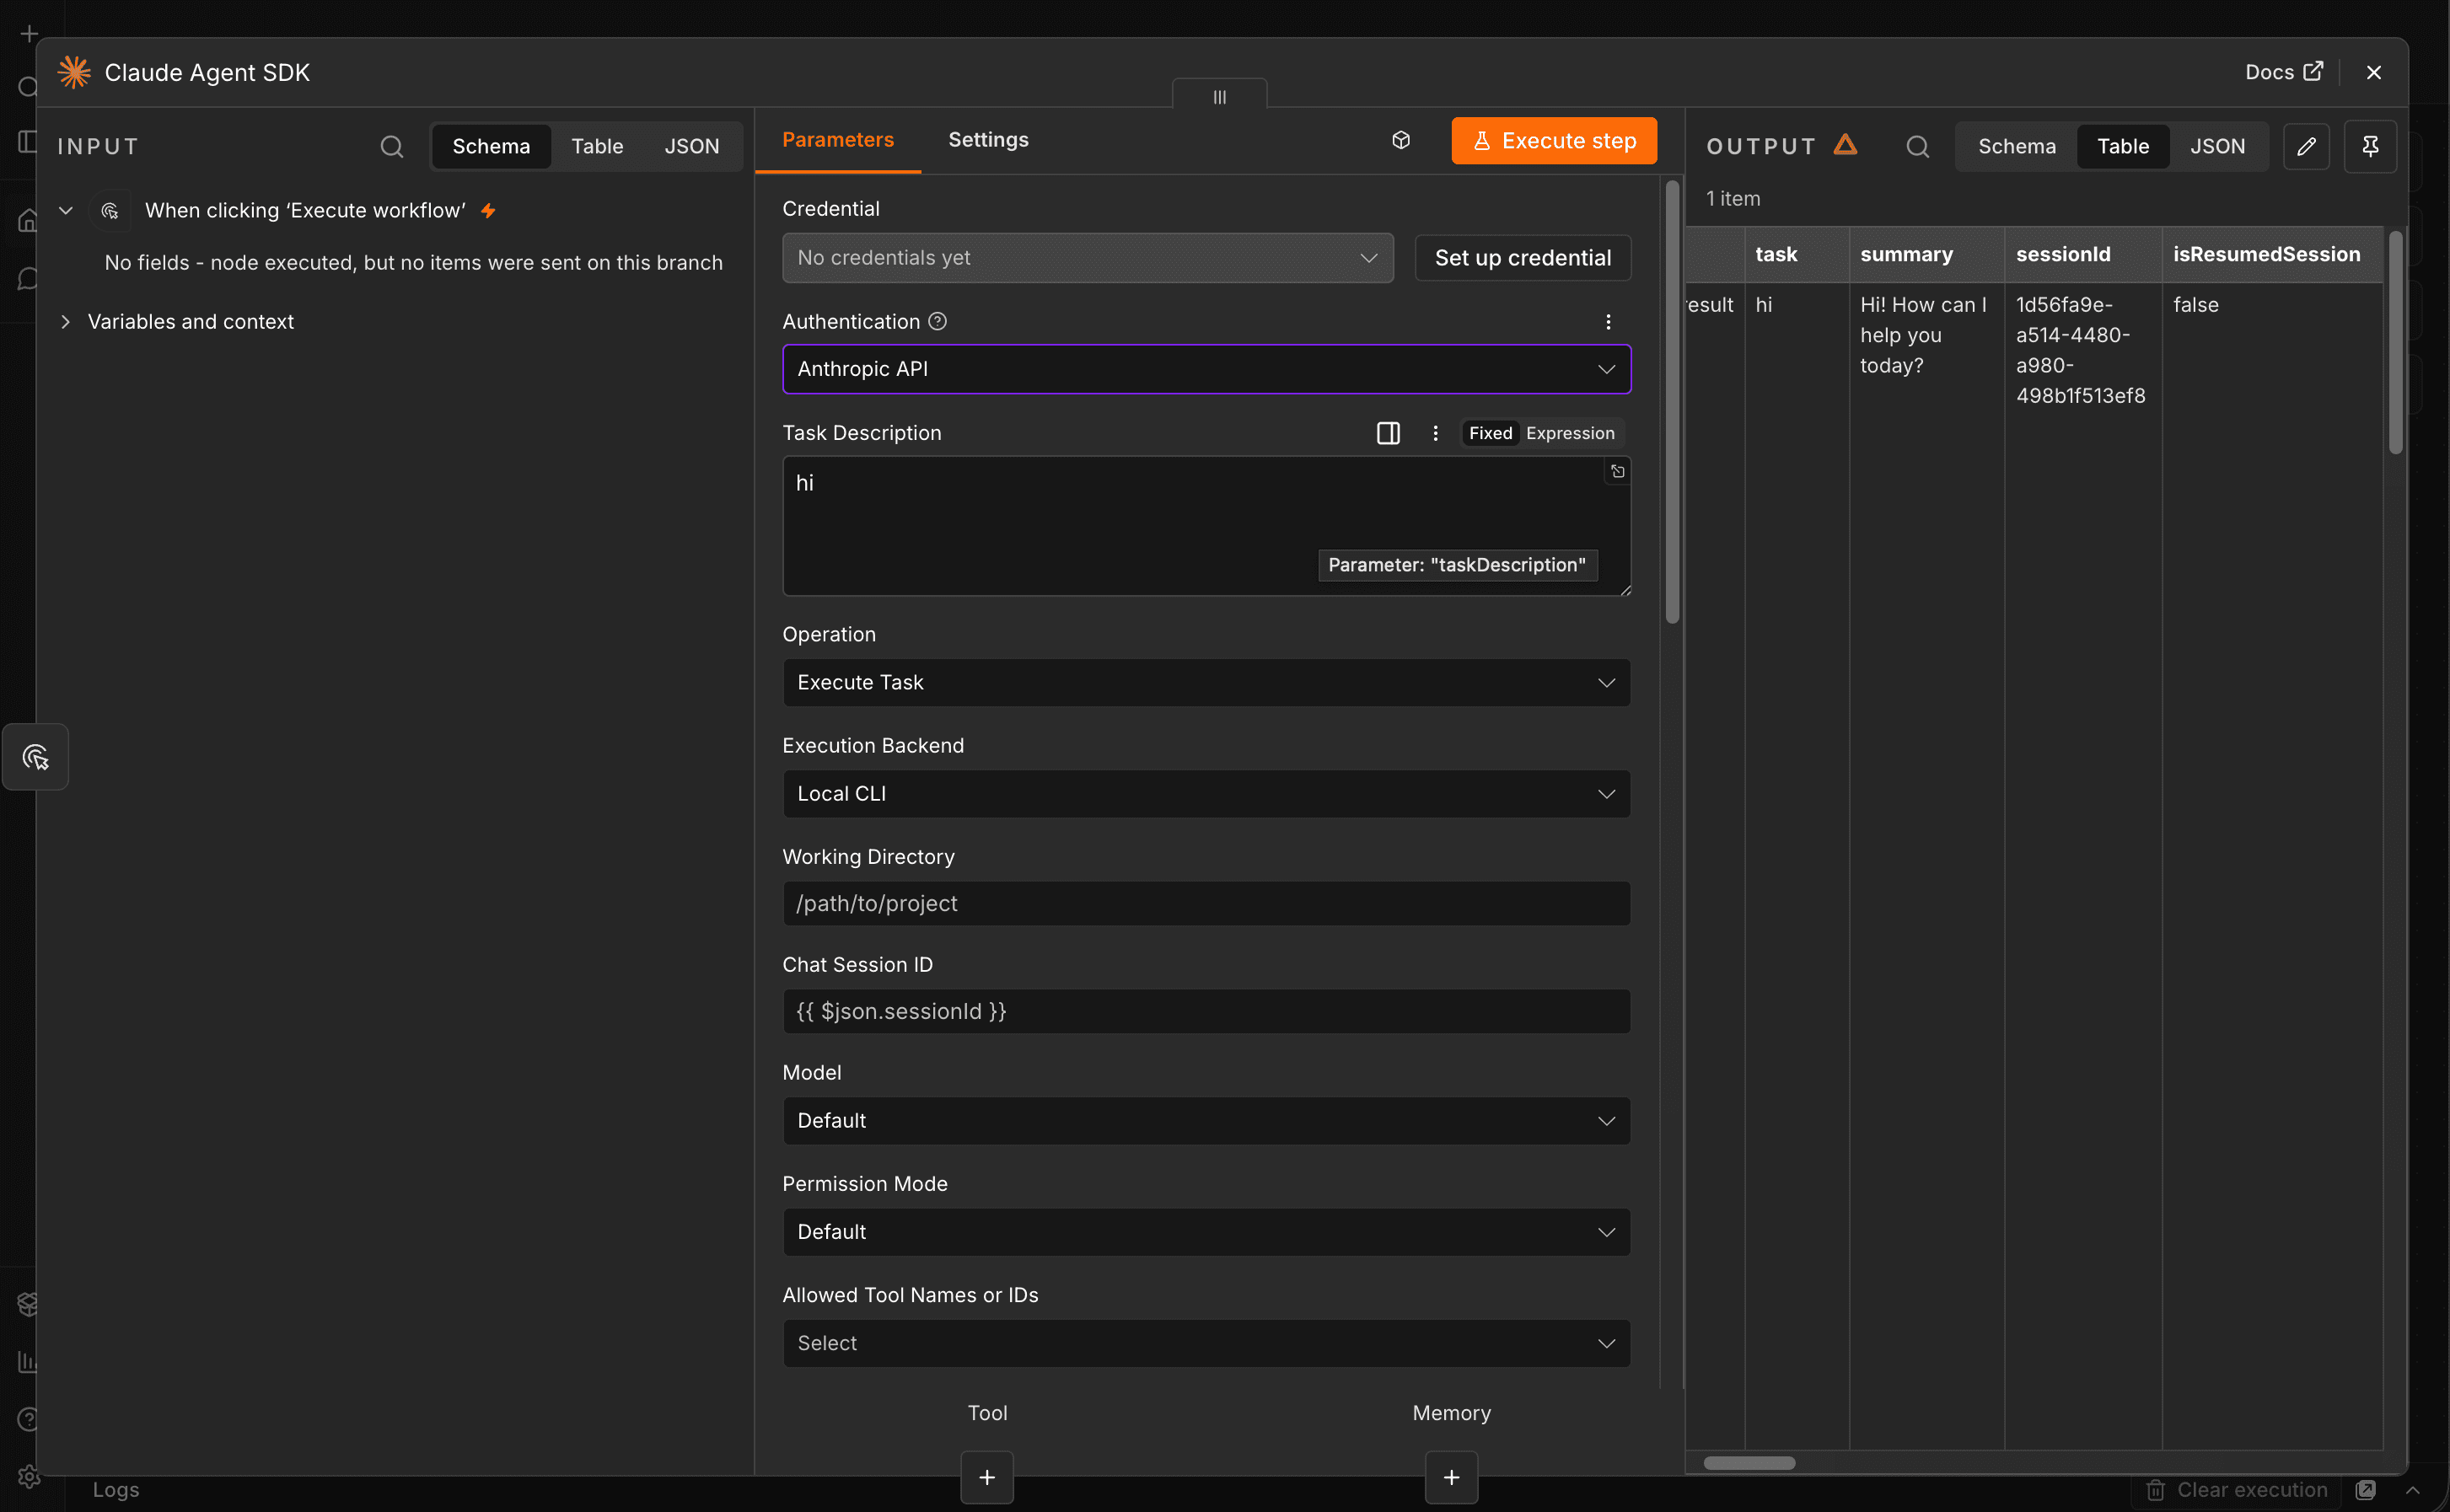
Task: Open the settings gear in left sidebar
Action: click(x=27, y=1476)
